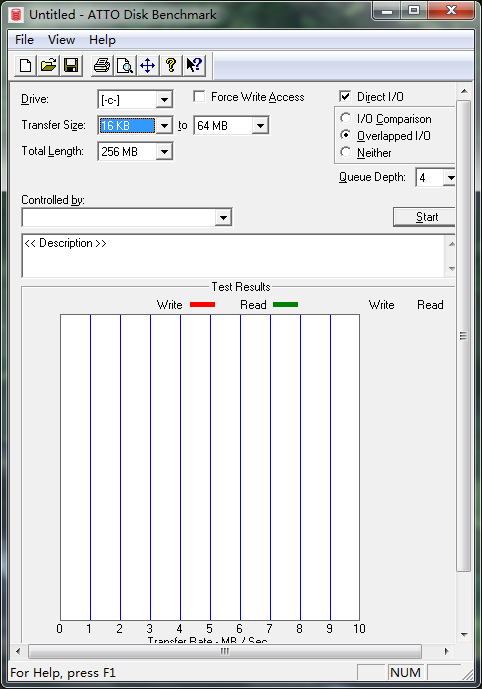The height and width of the screenshot is (689, 482).
Task: Click the 'Controlled by:' label
Action: (53, 200)
